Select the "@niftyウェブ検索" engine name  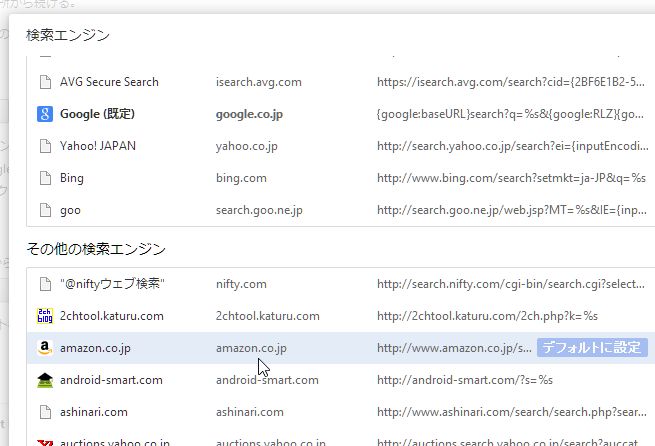point(112,284)
